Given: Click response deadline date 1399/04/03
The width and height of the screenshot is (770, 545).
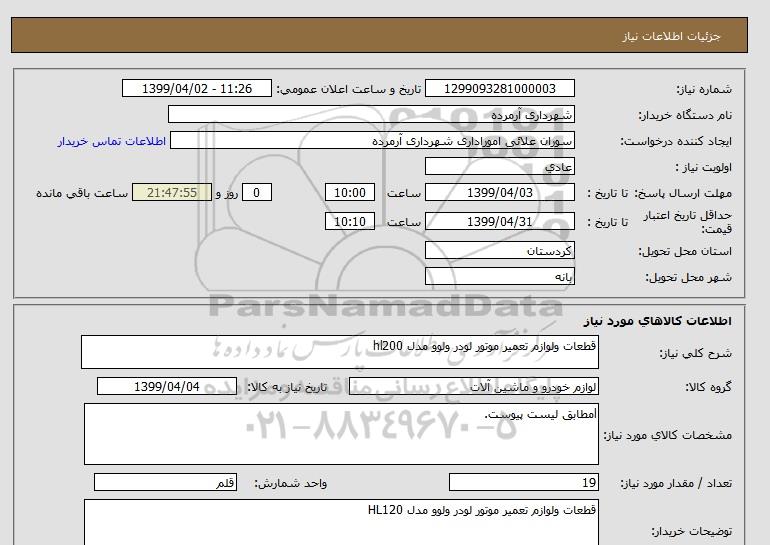Looking at the screenshot, I should (x=499, y=192).
